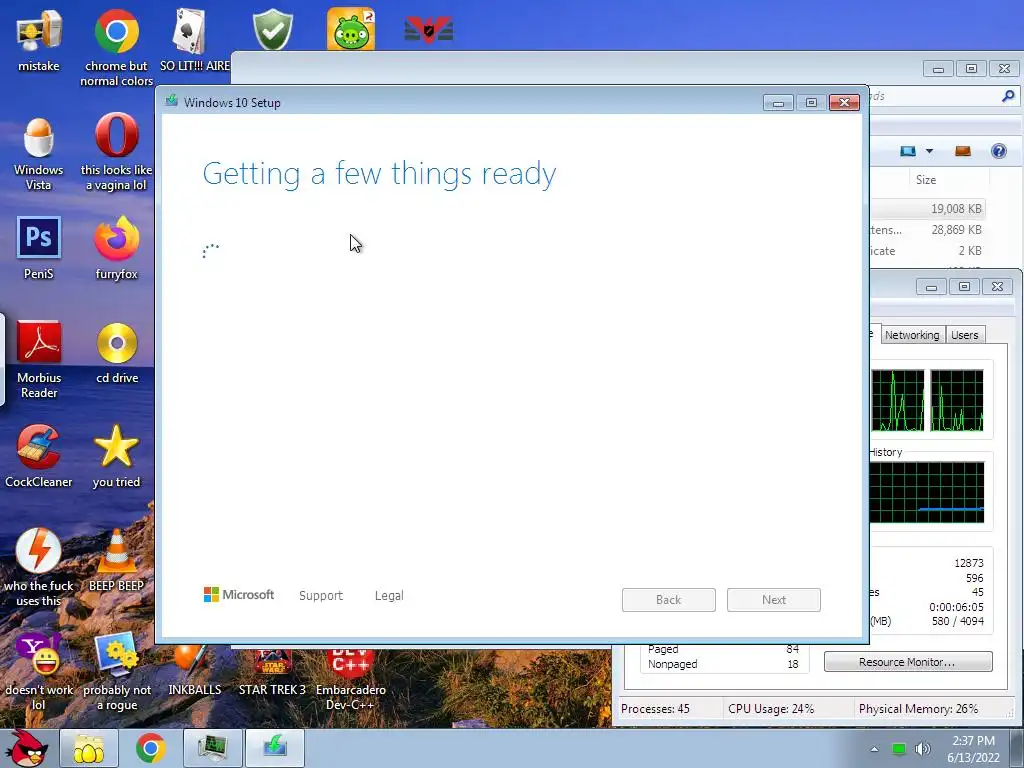Open Chrome from the taskbar
Image resolution: width=1024 pixels, height=768 pixels.
pyautogui.click(x=150, y=748)
